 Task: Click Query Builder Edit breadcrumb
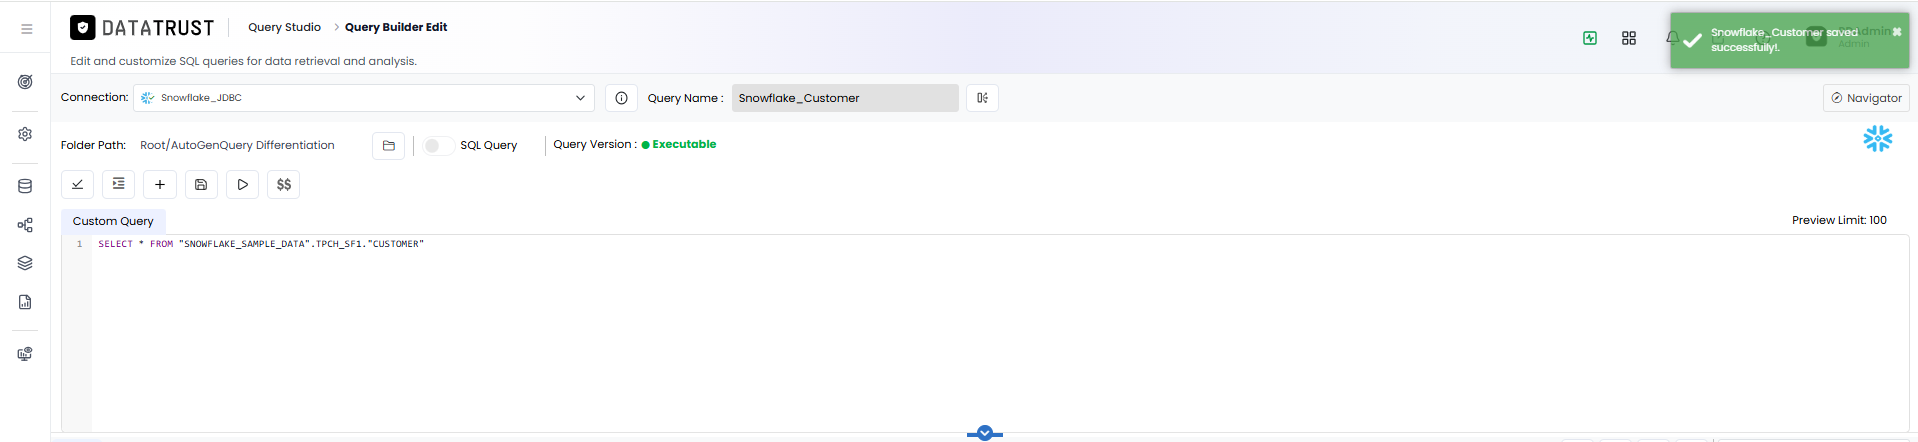click(x=396, y=27)
